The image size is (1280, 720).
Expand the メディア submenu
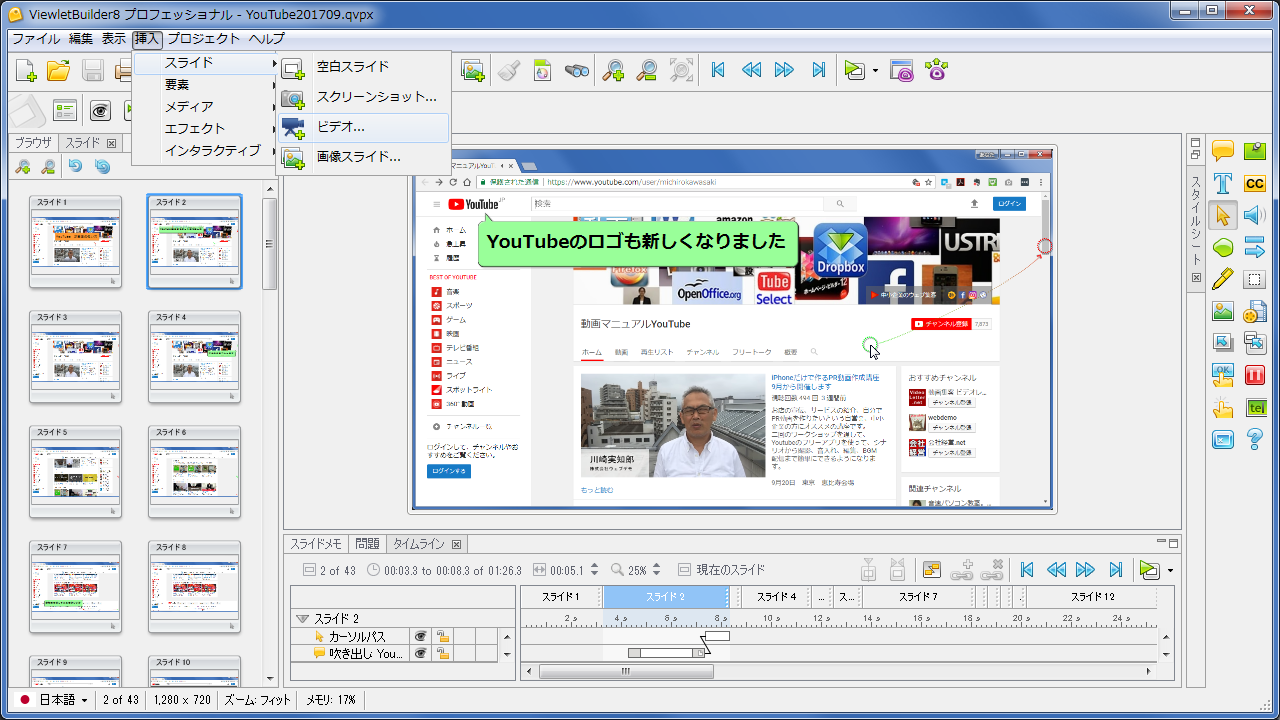189,106
